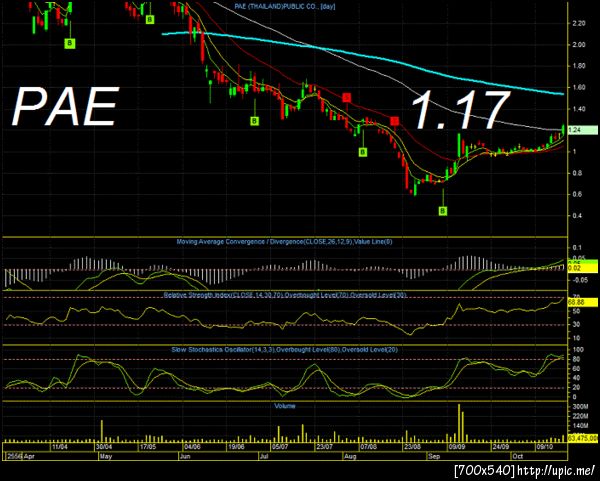Click the 2.20 price axis value
This screenshot has height=481, width=600.
click(x=579, y=23)
